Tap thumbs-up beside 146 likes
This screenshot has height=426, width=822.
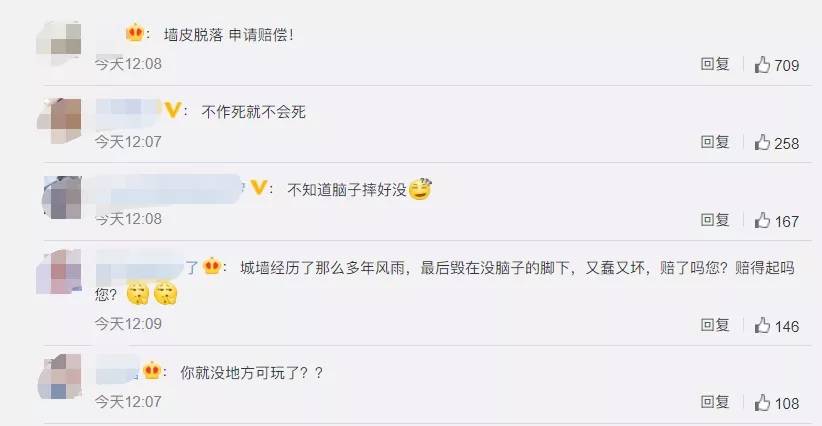click(x=762, y=325)
